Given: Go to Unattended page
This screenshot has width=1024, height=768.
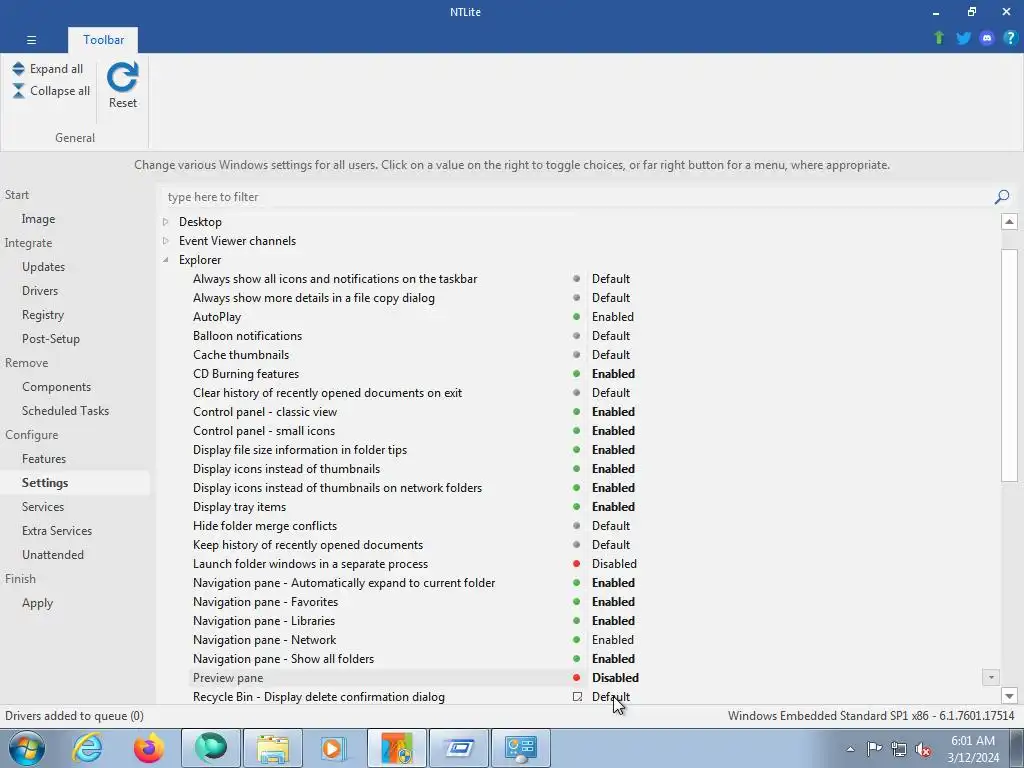Looking at the screenshot, I should click(53, 554).
